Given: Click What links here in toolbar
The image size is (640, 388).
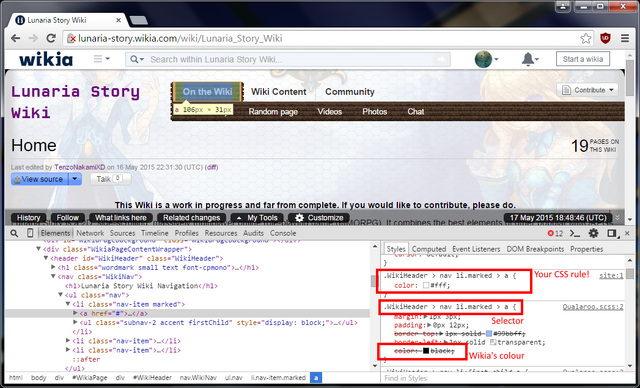Looking at the screenshot, I should 121,218.
